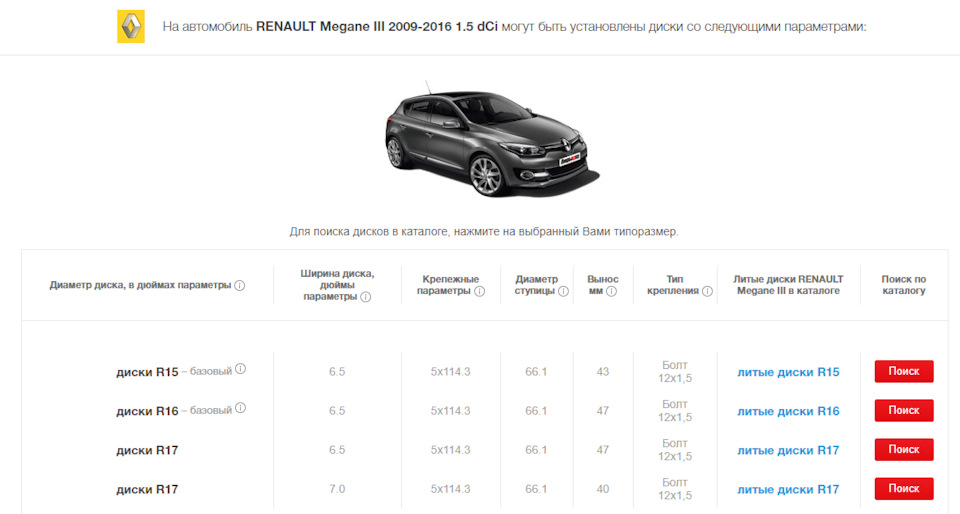Follow 'литые диски R17' link in 7.0 width row
This screenshot has width=960, height=514.
click(x=788, y=490)
